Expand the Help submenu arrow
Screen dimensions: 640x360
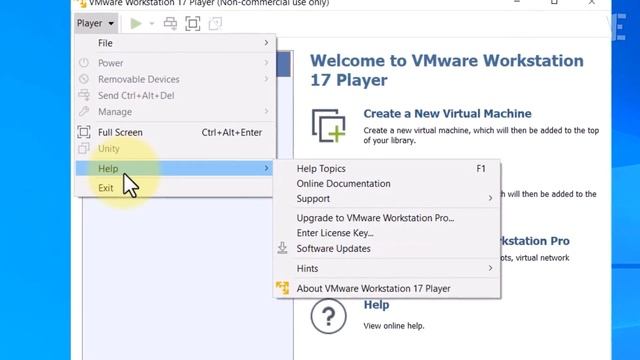coord(266,168)
